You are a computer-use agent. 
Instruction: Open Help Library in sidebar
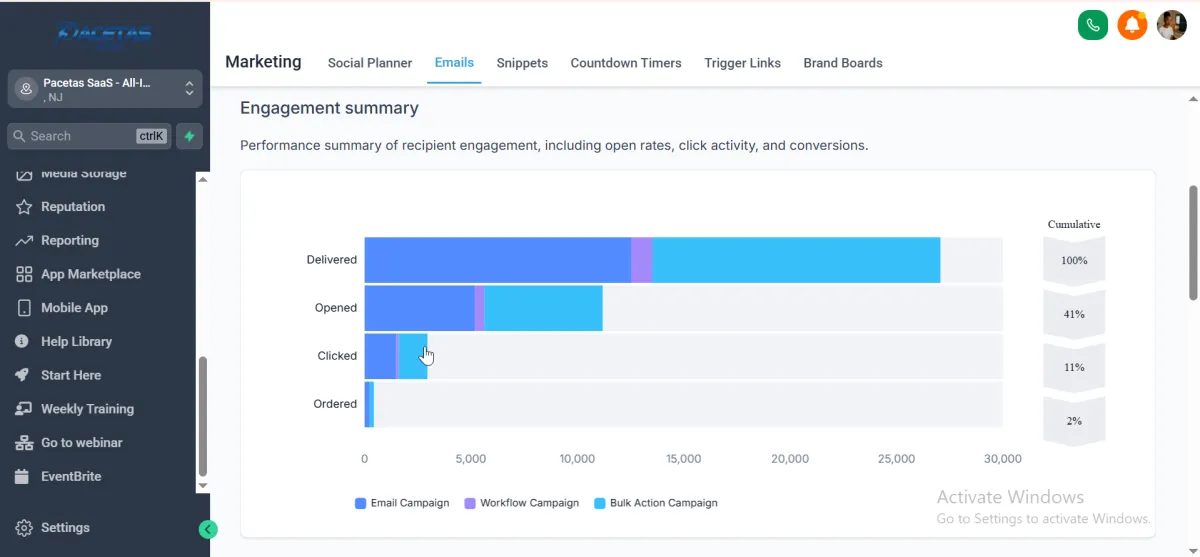coord(76,341)
